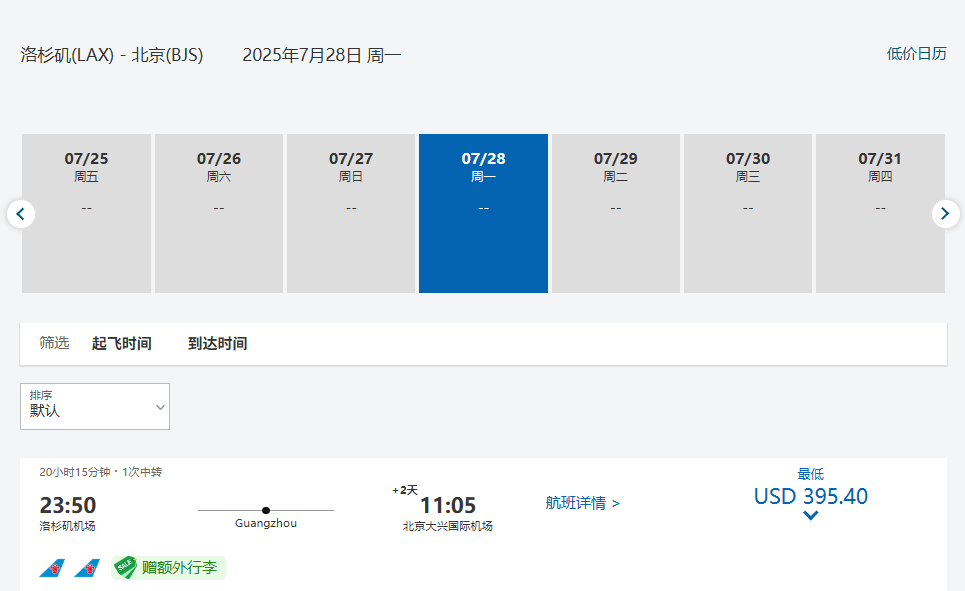Viewport: 965px width, 591px height.
Task: Expand fare options chevron under price
Action: point(810,516)
